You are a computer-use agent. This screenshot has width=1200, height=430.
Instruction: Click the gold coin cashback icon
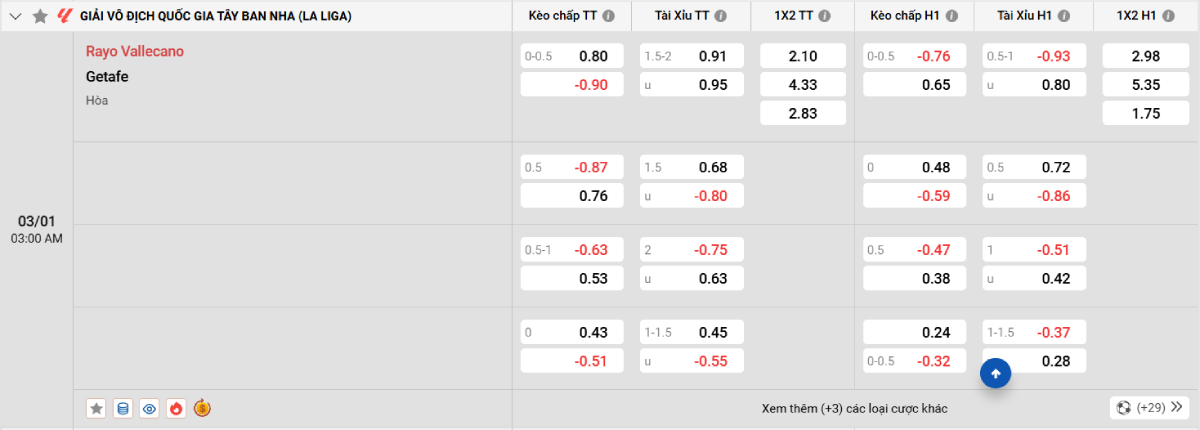coord(202,408)
